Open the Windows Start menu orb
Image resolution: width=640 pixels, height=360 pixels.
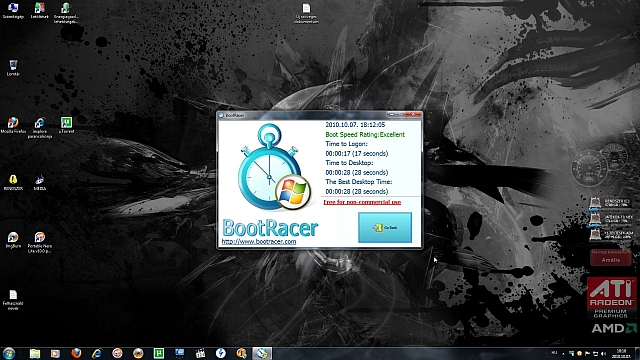pos(9,353)
